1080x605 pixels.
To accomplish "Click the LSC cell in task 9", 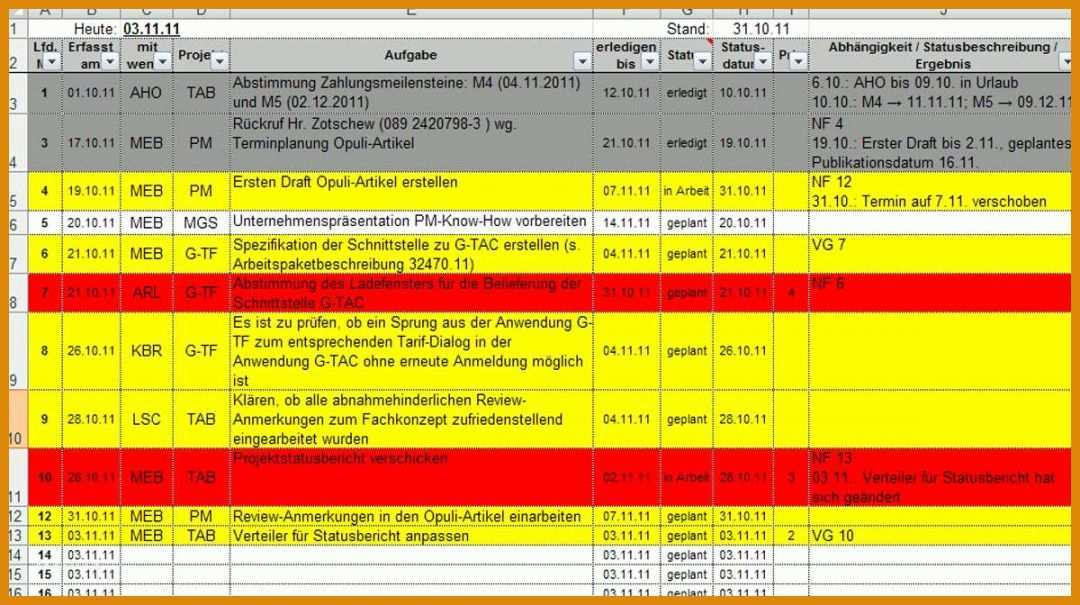I will click(x=146, y=419).
